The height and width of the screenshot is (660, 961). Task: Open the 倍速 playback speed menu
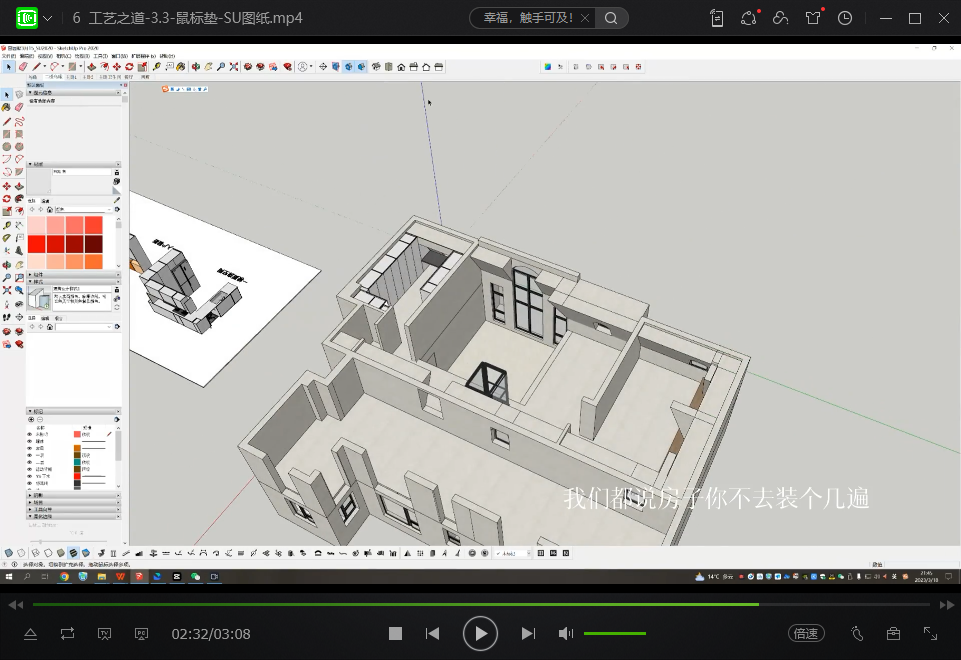pos(805,633)
